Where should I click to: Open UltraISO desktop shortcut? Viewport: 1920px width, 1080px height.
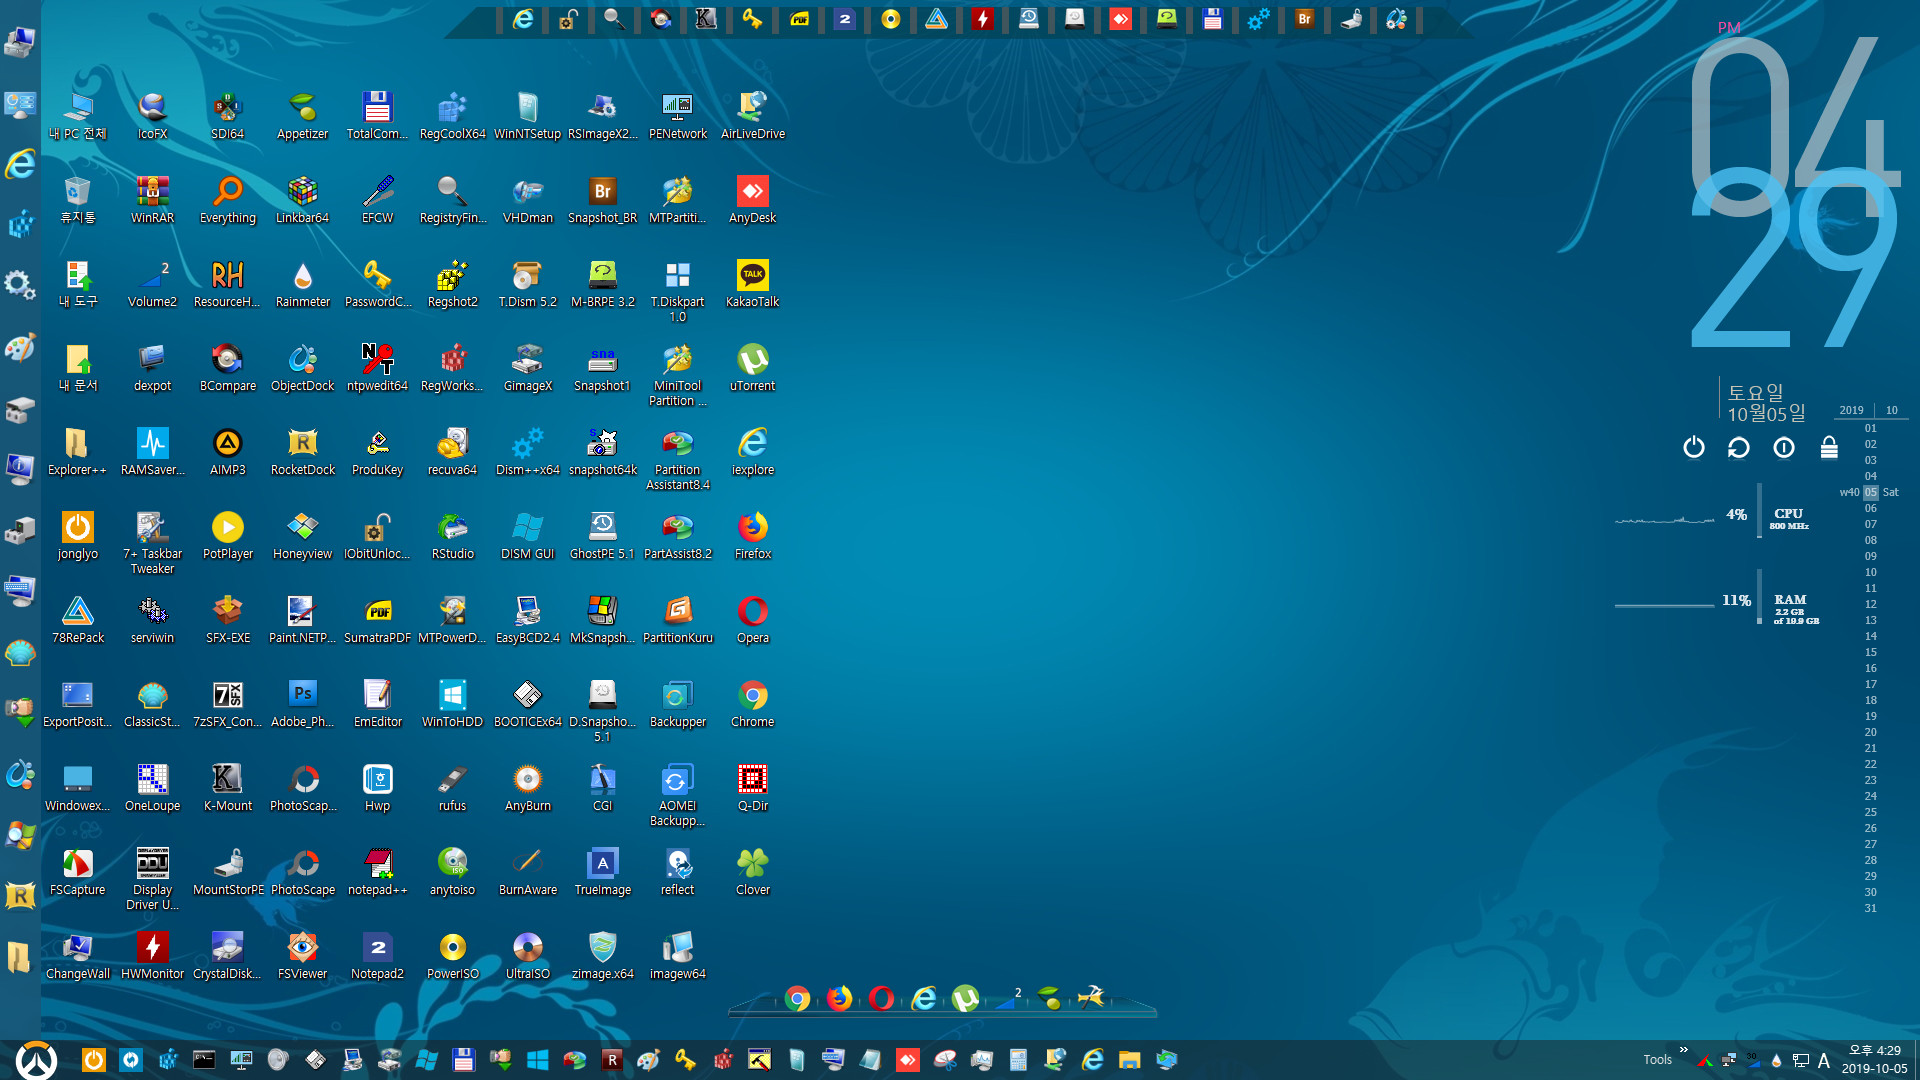click(527, 955)
